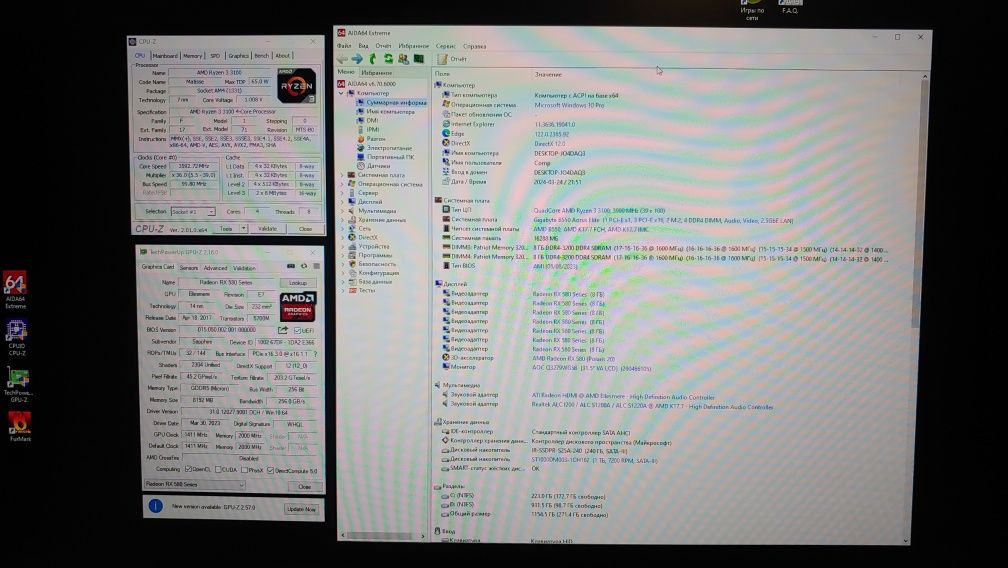Collapse the Компьютер node in AIDA64 tree
The image size is (1008, 568).
point(341,93)
